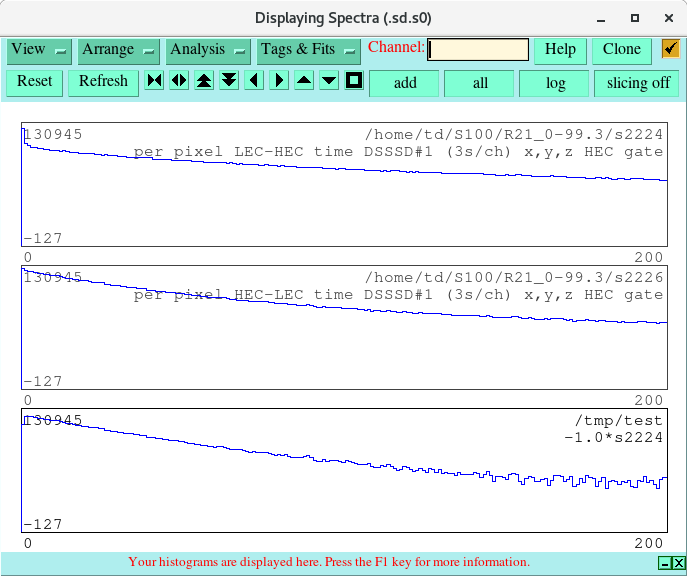Viewport: 687px width, 576px height.
Task: Toggle log scale display
Action: (x=554, y=83)
